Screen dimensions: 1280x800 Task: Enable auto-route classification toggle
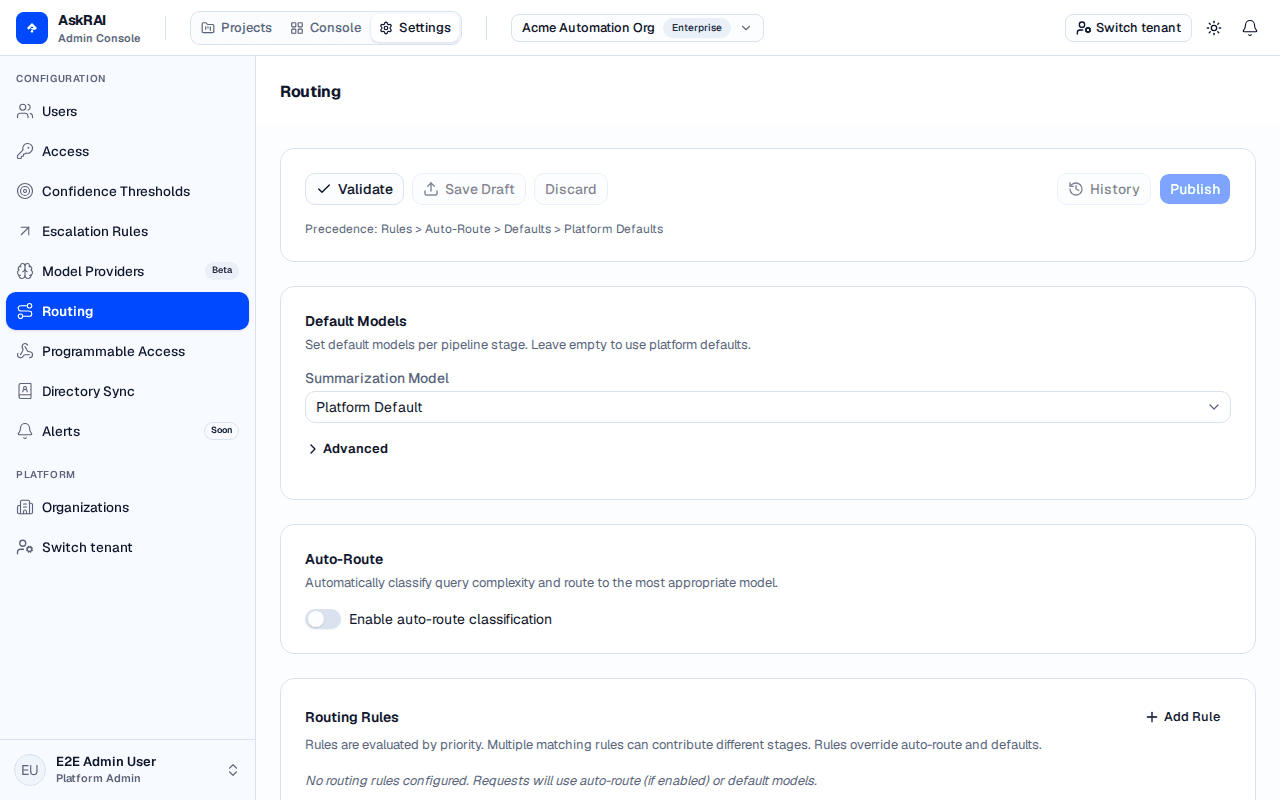point(323,619)
